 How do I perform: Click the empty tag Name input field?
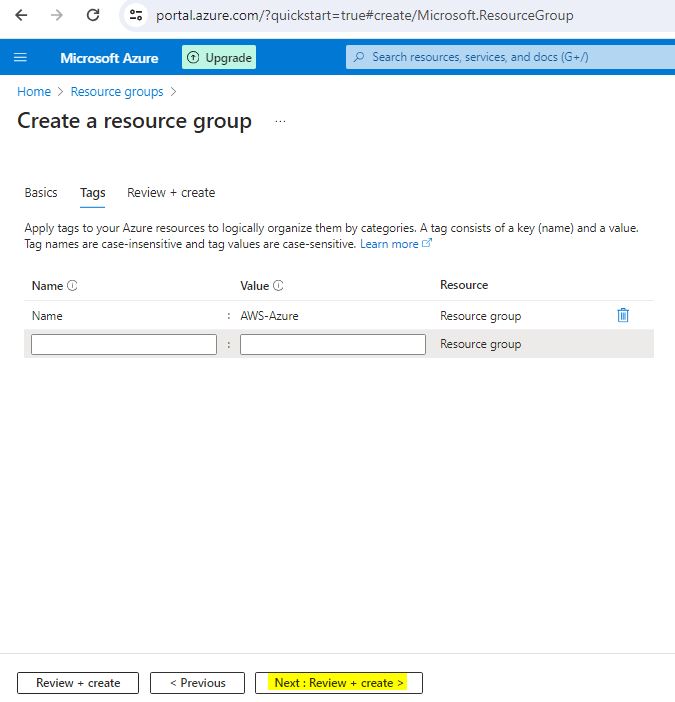point(124,344)
